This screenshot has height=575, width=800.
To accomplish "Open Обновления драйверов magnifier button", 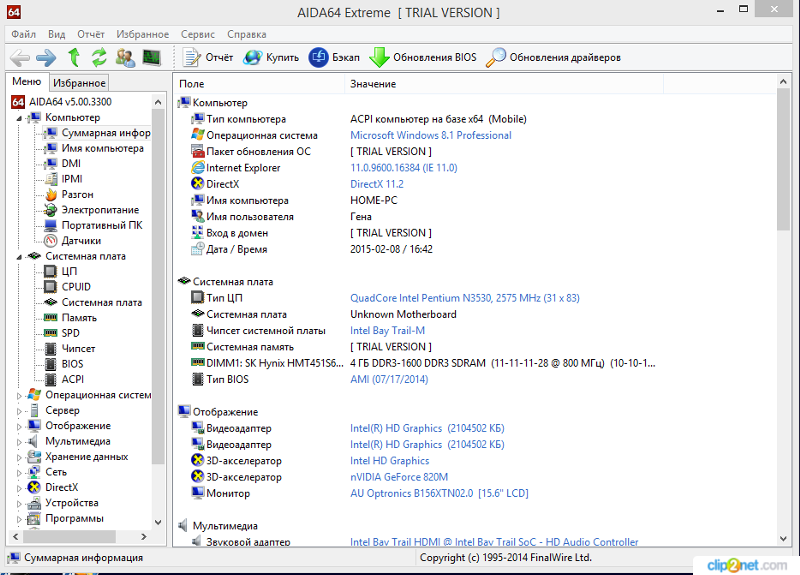I will [553, 57].
